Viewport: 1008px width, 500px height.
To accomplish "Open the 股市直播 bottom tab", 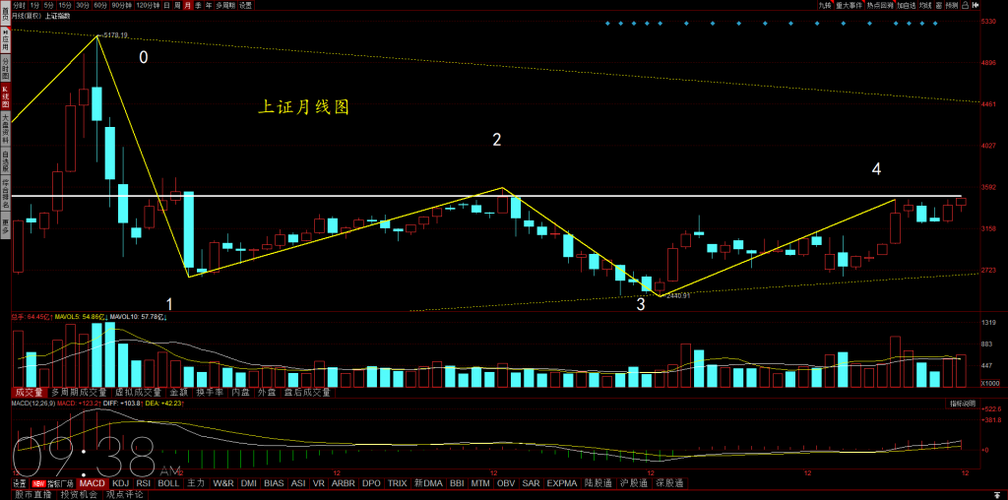I will [33, 494].
